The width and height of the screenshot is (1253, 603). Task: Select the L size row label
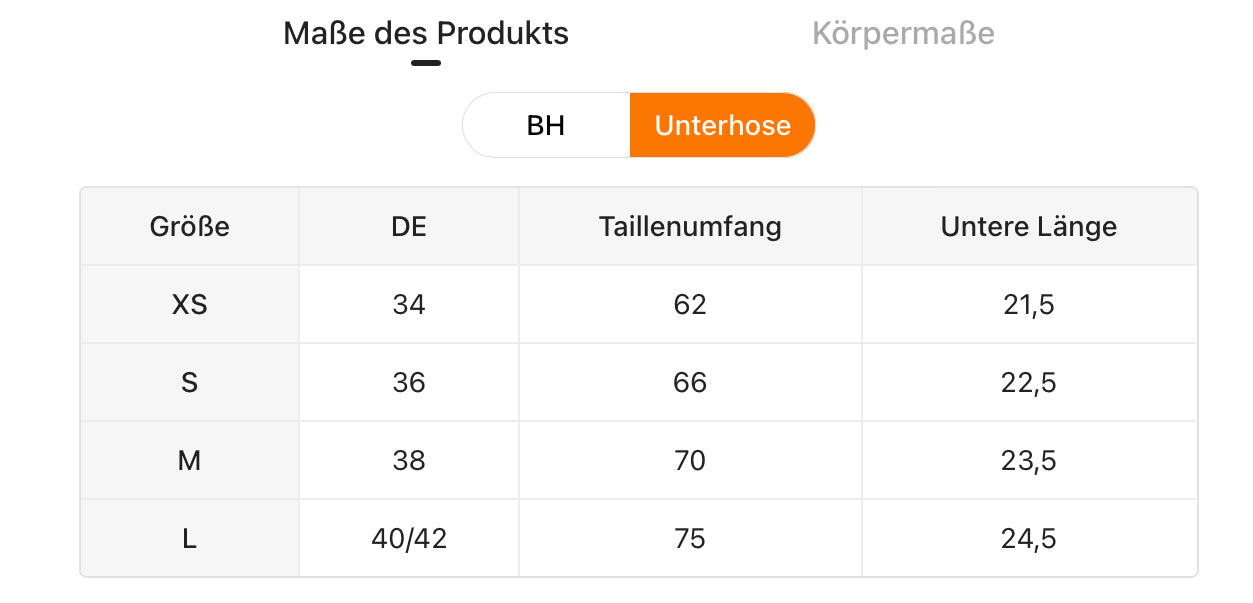189,539
